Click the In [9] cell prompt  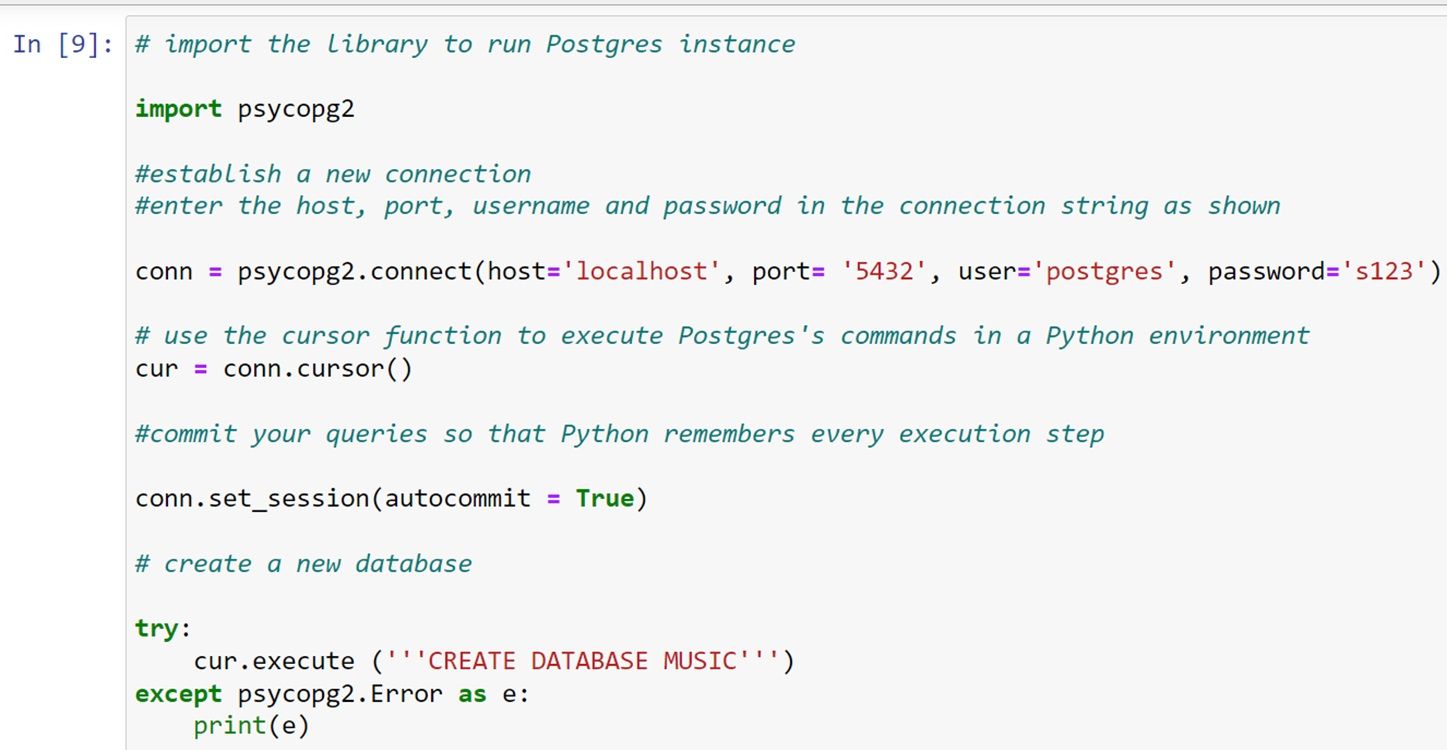coord(60,44)
